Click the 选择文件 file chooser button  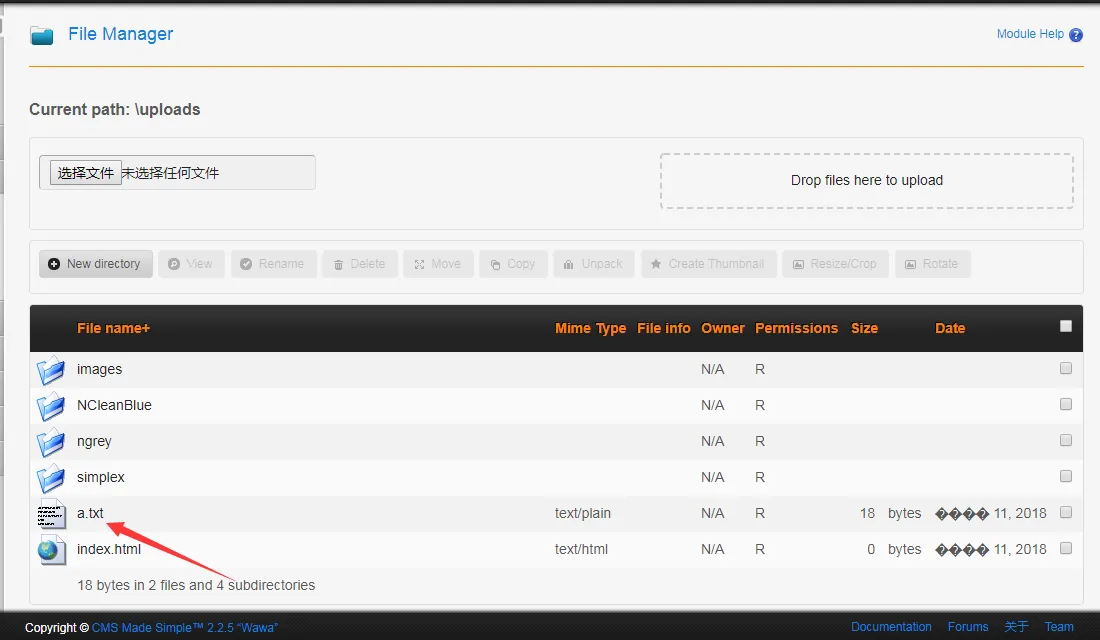(86, 173)
